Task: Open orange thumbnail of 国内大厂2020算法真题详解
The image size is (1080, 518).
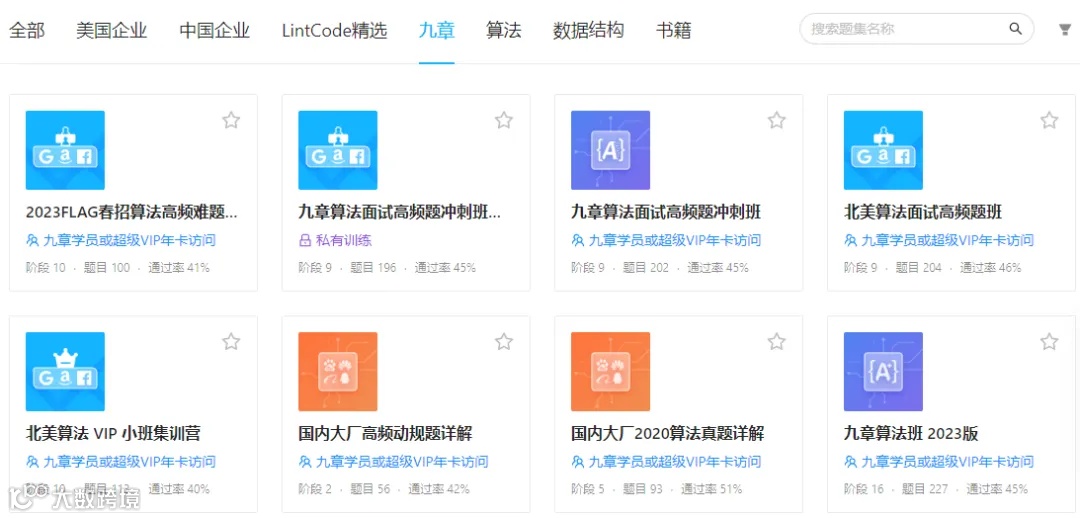Action: coord(610,371)
